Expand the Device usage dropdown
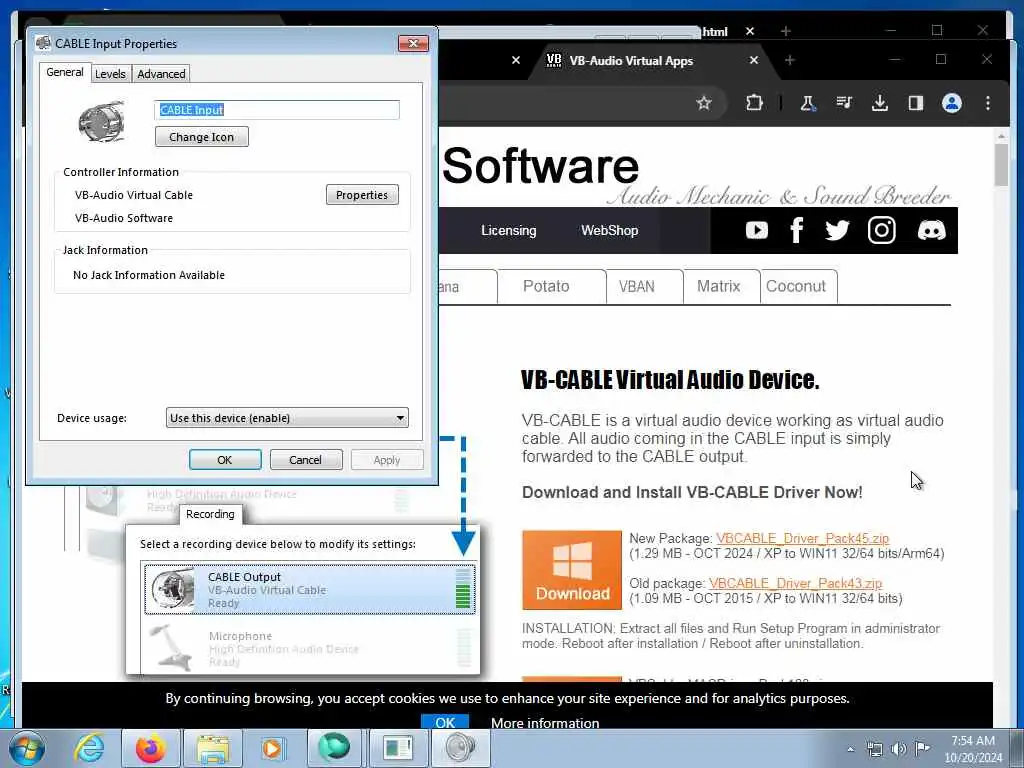This screenshot has height=768, width=1024. pos(287,418)
